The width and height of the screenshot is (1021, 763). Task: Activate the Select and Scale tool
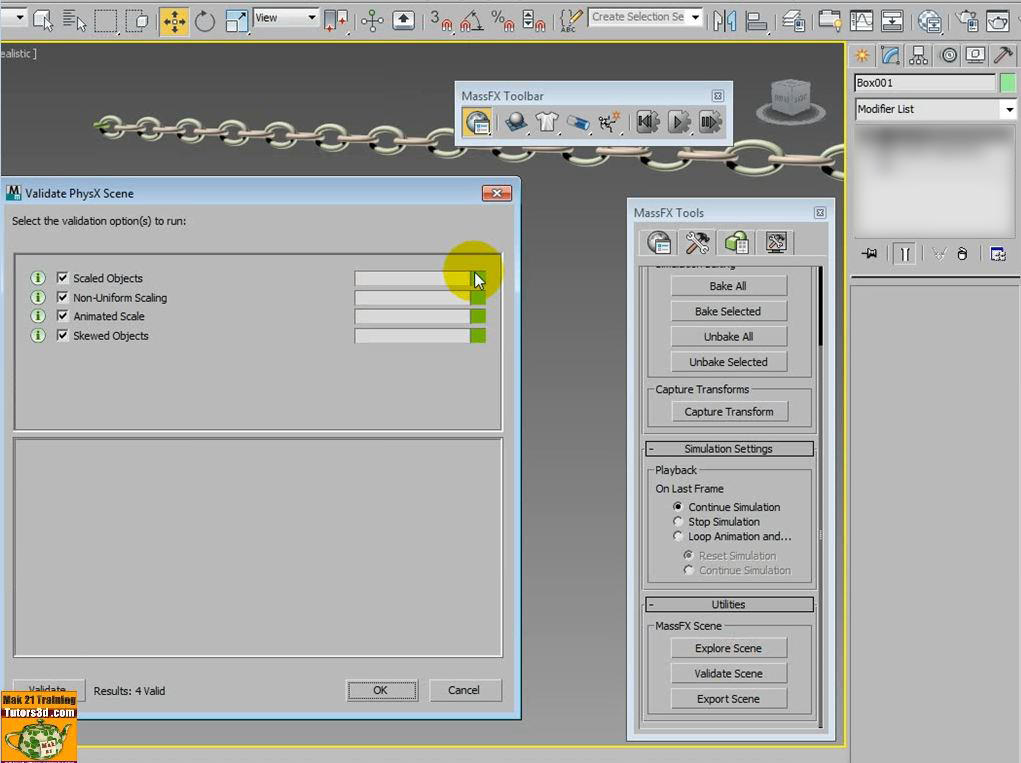tap(236, 20)
